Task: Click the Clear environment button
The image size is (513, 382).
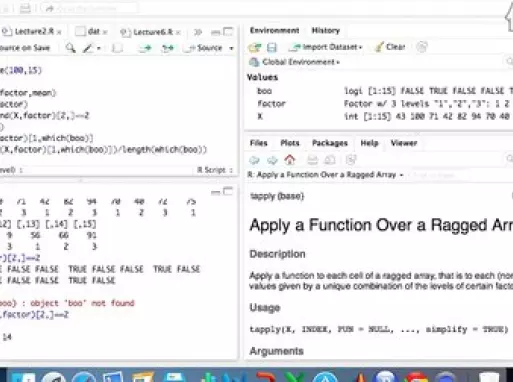Action: pyautogui.click(x=390, y=47)
